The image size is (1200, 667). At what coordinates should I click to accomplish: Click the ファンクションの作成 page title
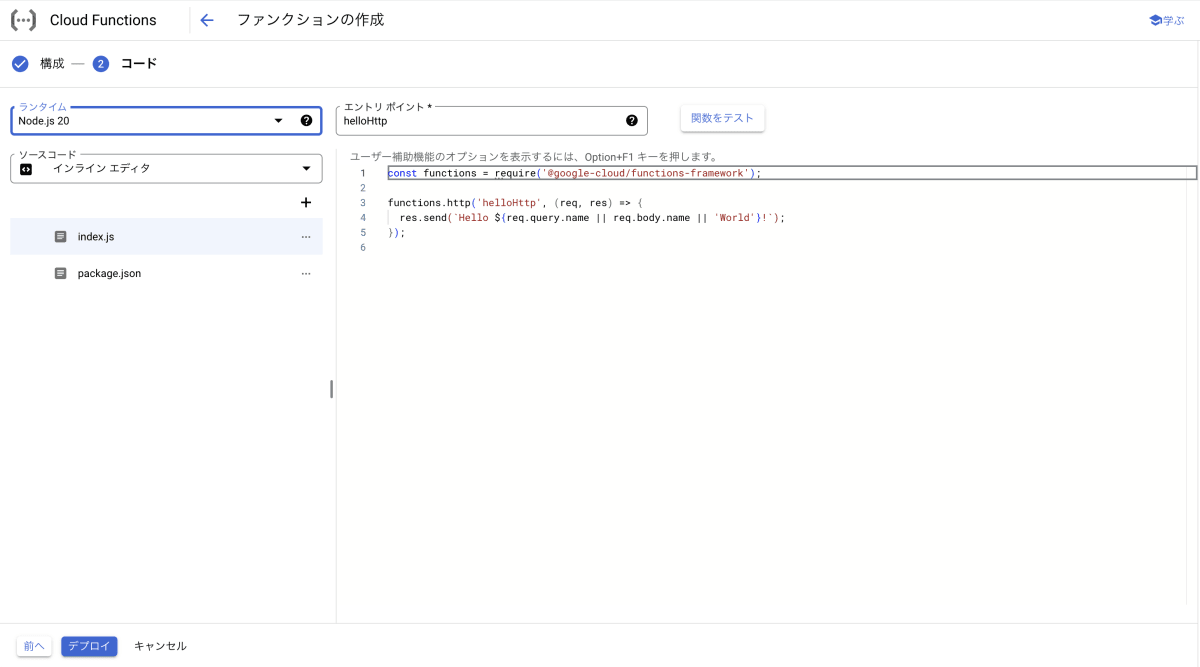pyautogui.click(x=310, y=20)
